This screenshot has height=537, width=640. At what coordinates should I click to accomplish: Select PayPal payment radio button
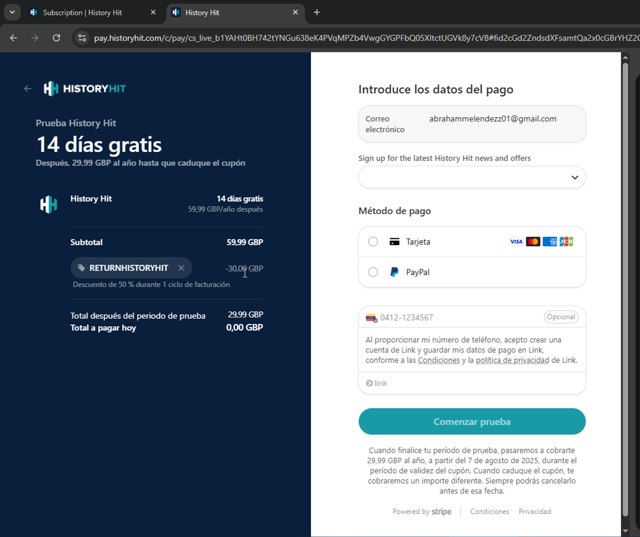point(373,272)
